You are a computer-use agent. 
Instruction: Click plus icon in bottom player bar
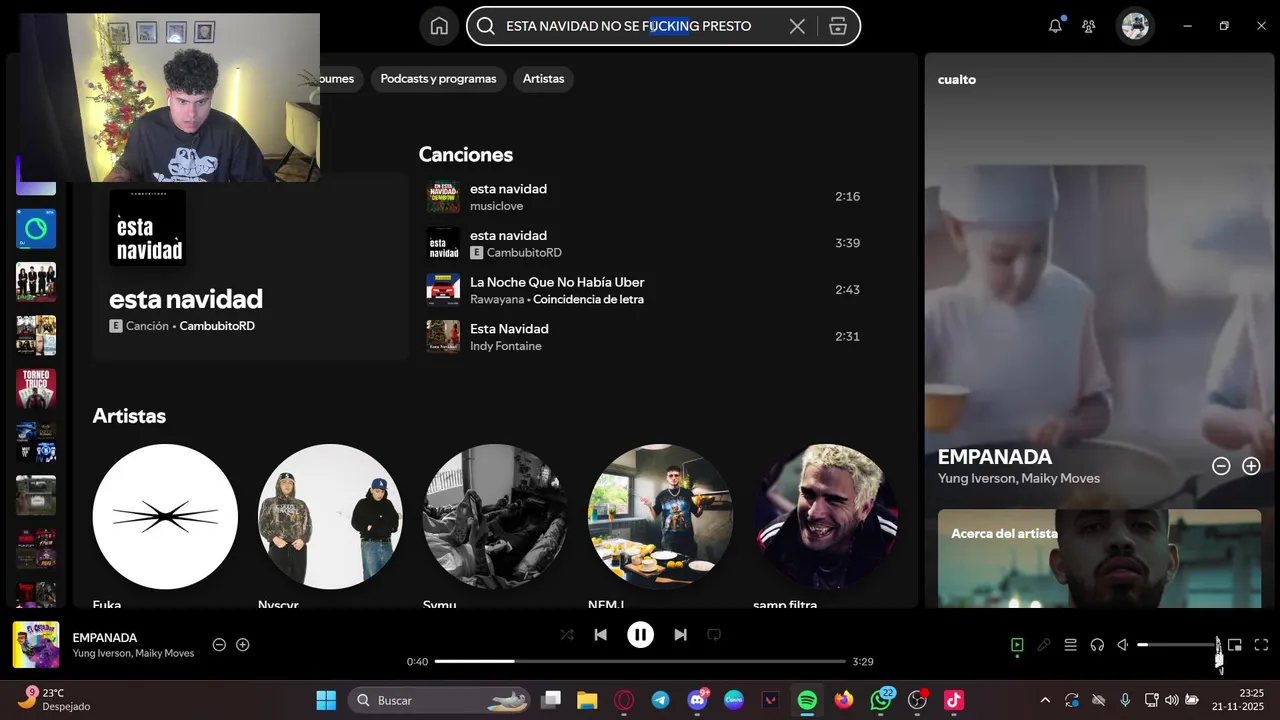point(242,645)
